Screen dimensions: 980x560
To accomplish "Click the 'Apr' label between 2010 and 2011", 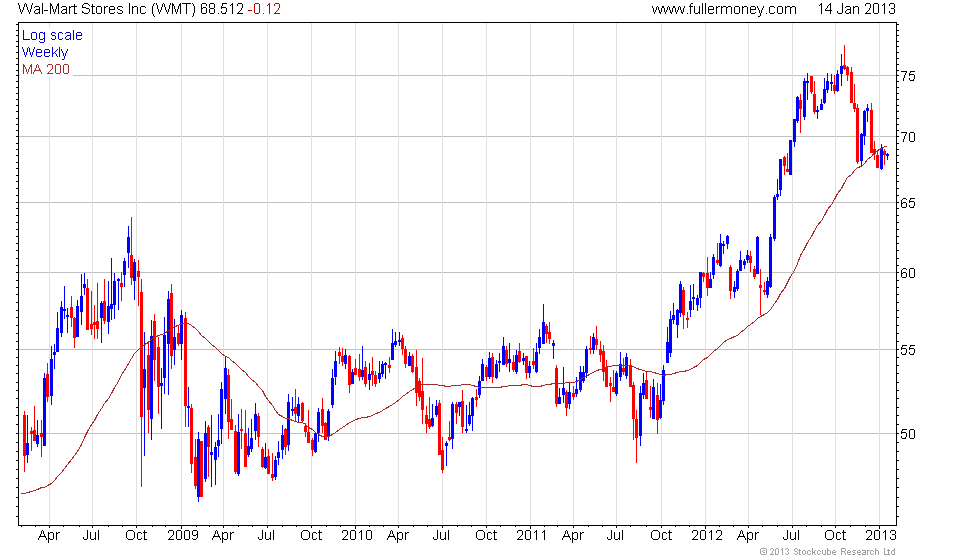I will [398, 536].
